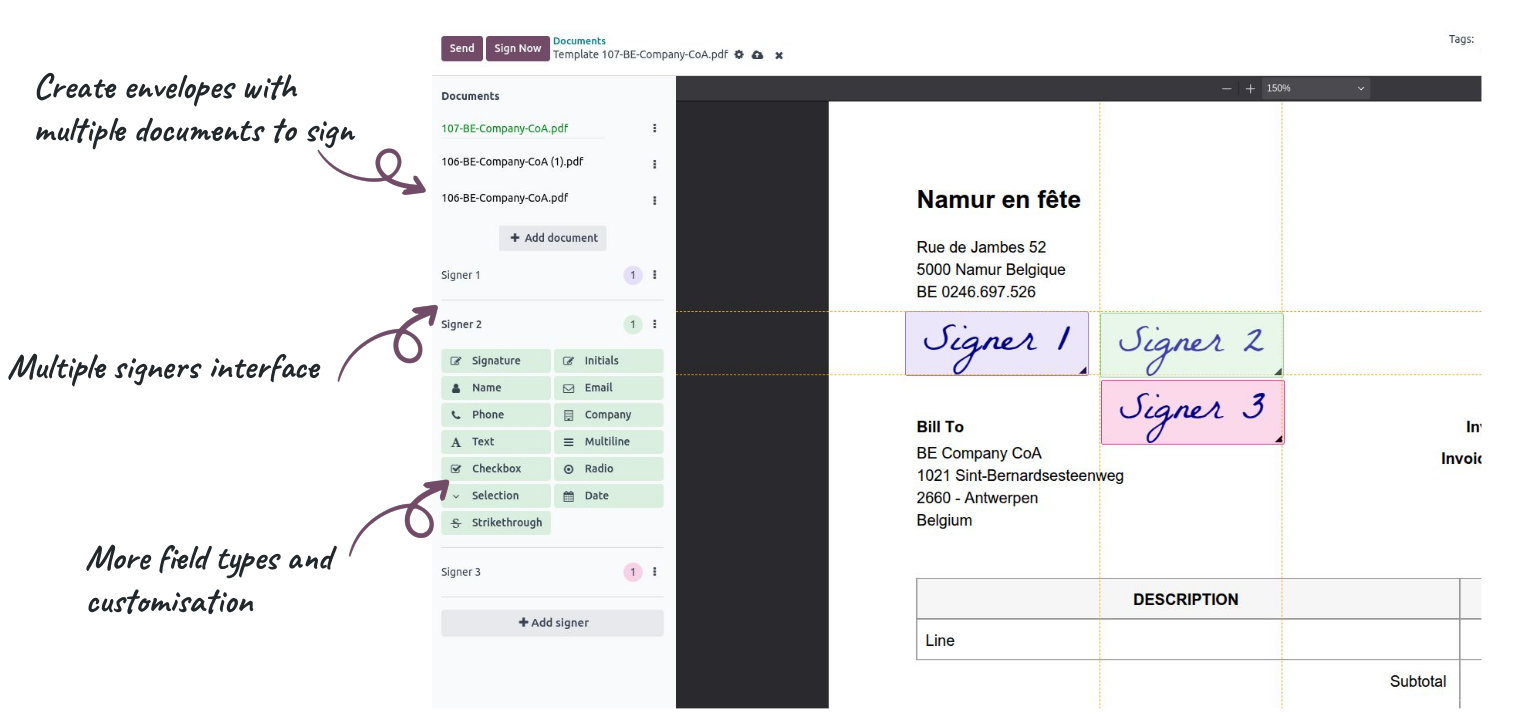Pick the Selection field type
Screen dimensions: 1517x718
coord(496,496)
